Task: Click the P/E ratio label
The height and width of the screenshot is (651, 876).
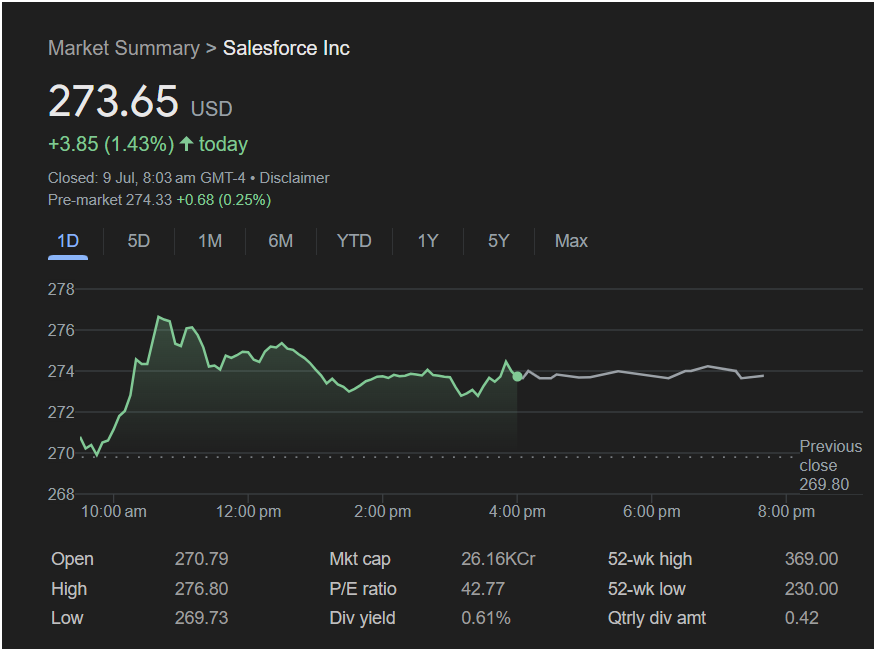Action: coord(363,588)
